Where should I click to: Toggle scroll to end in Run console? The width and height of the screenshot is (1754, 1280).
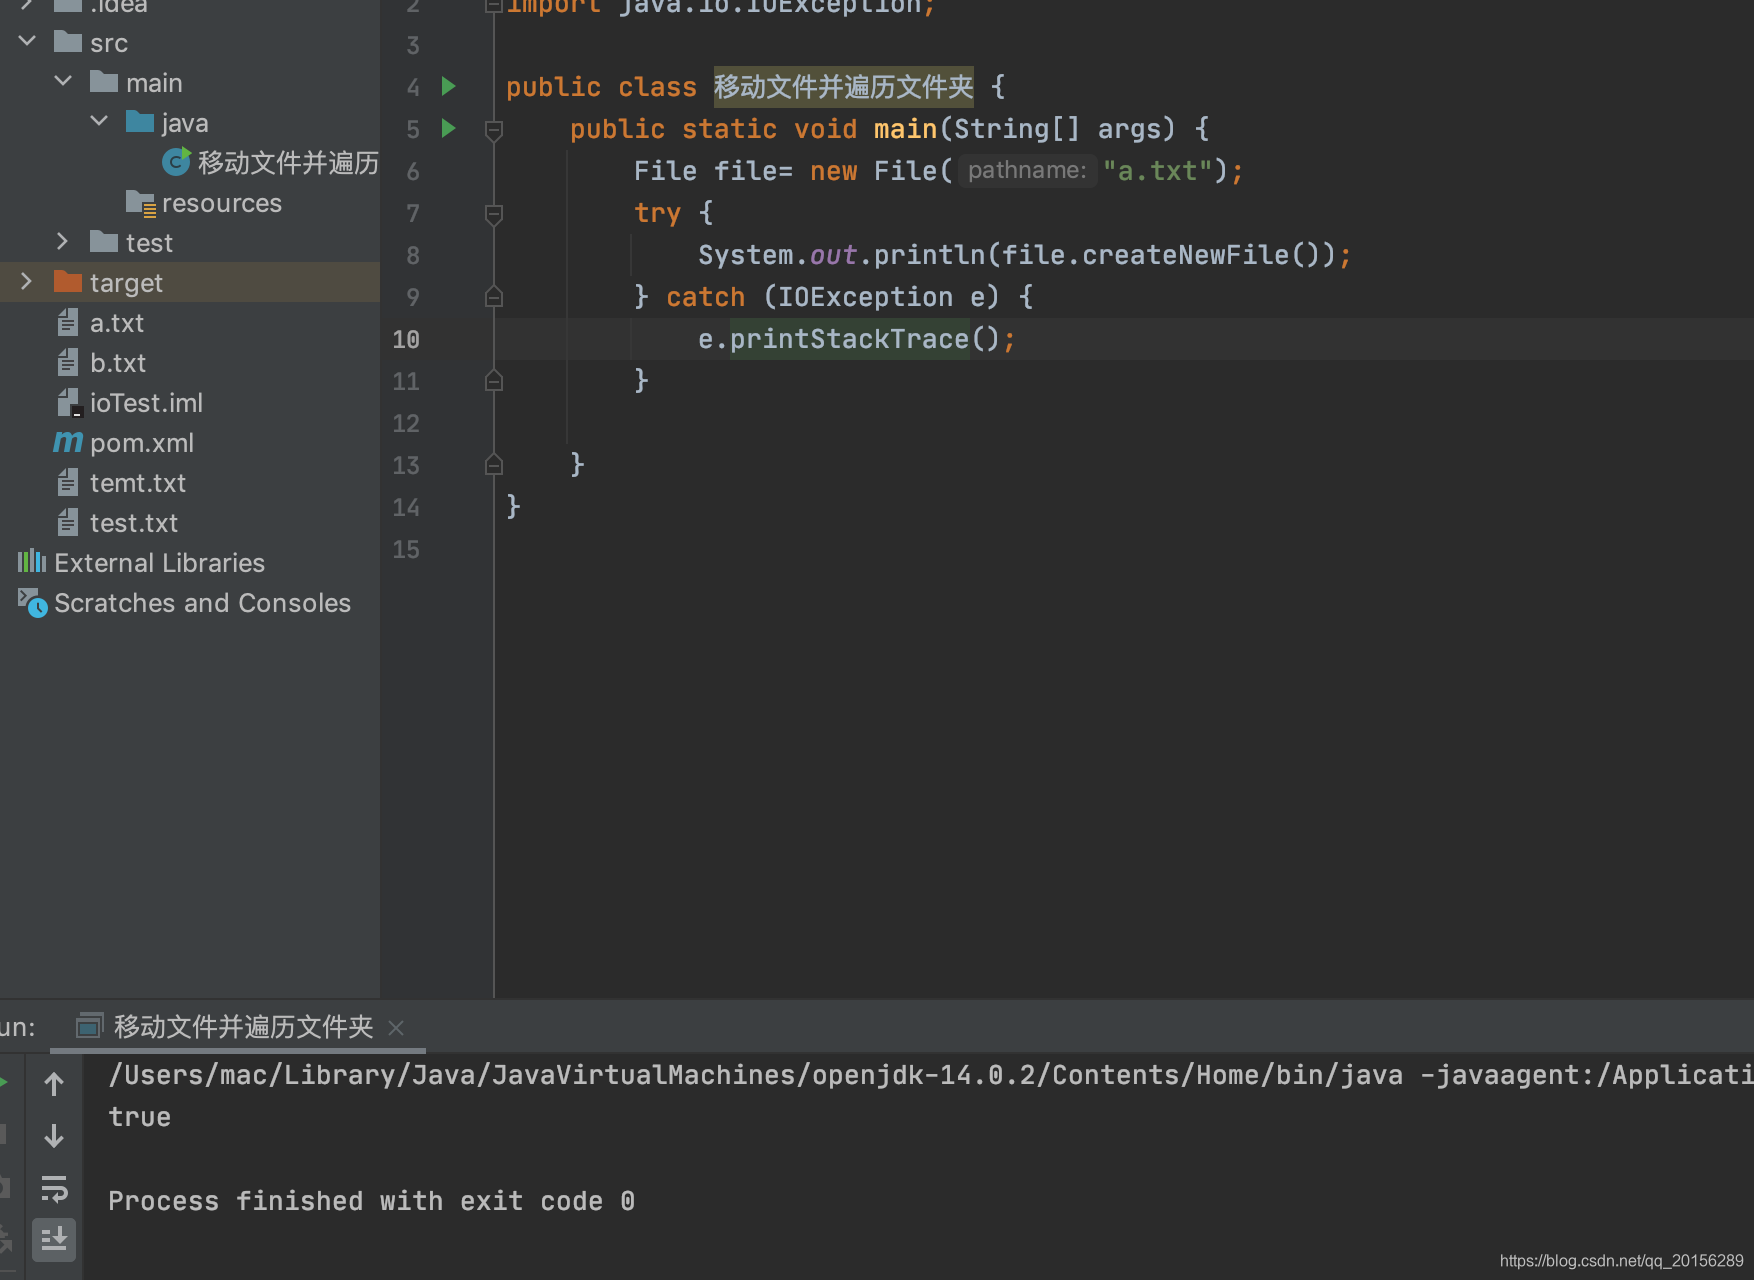click(54, 1239)
